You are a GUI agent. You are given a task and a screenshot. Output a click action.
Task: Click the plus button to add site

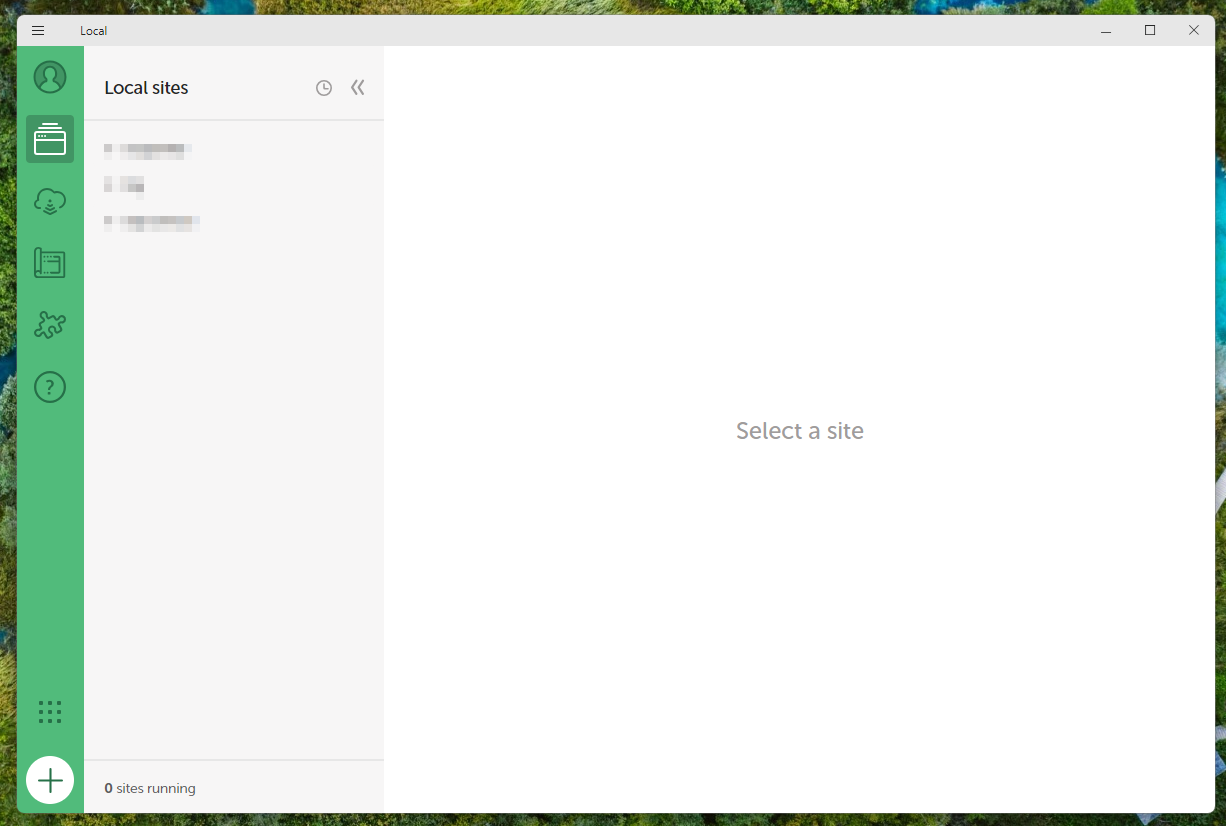50,780
